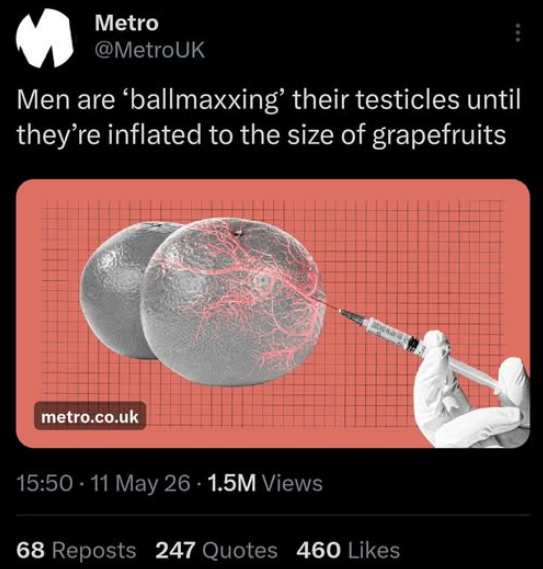Viewport: 543px width, 569px height.
Task: Open the grapefruit article preview card
Action: [273, 314]
